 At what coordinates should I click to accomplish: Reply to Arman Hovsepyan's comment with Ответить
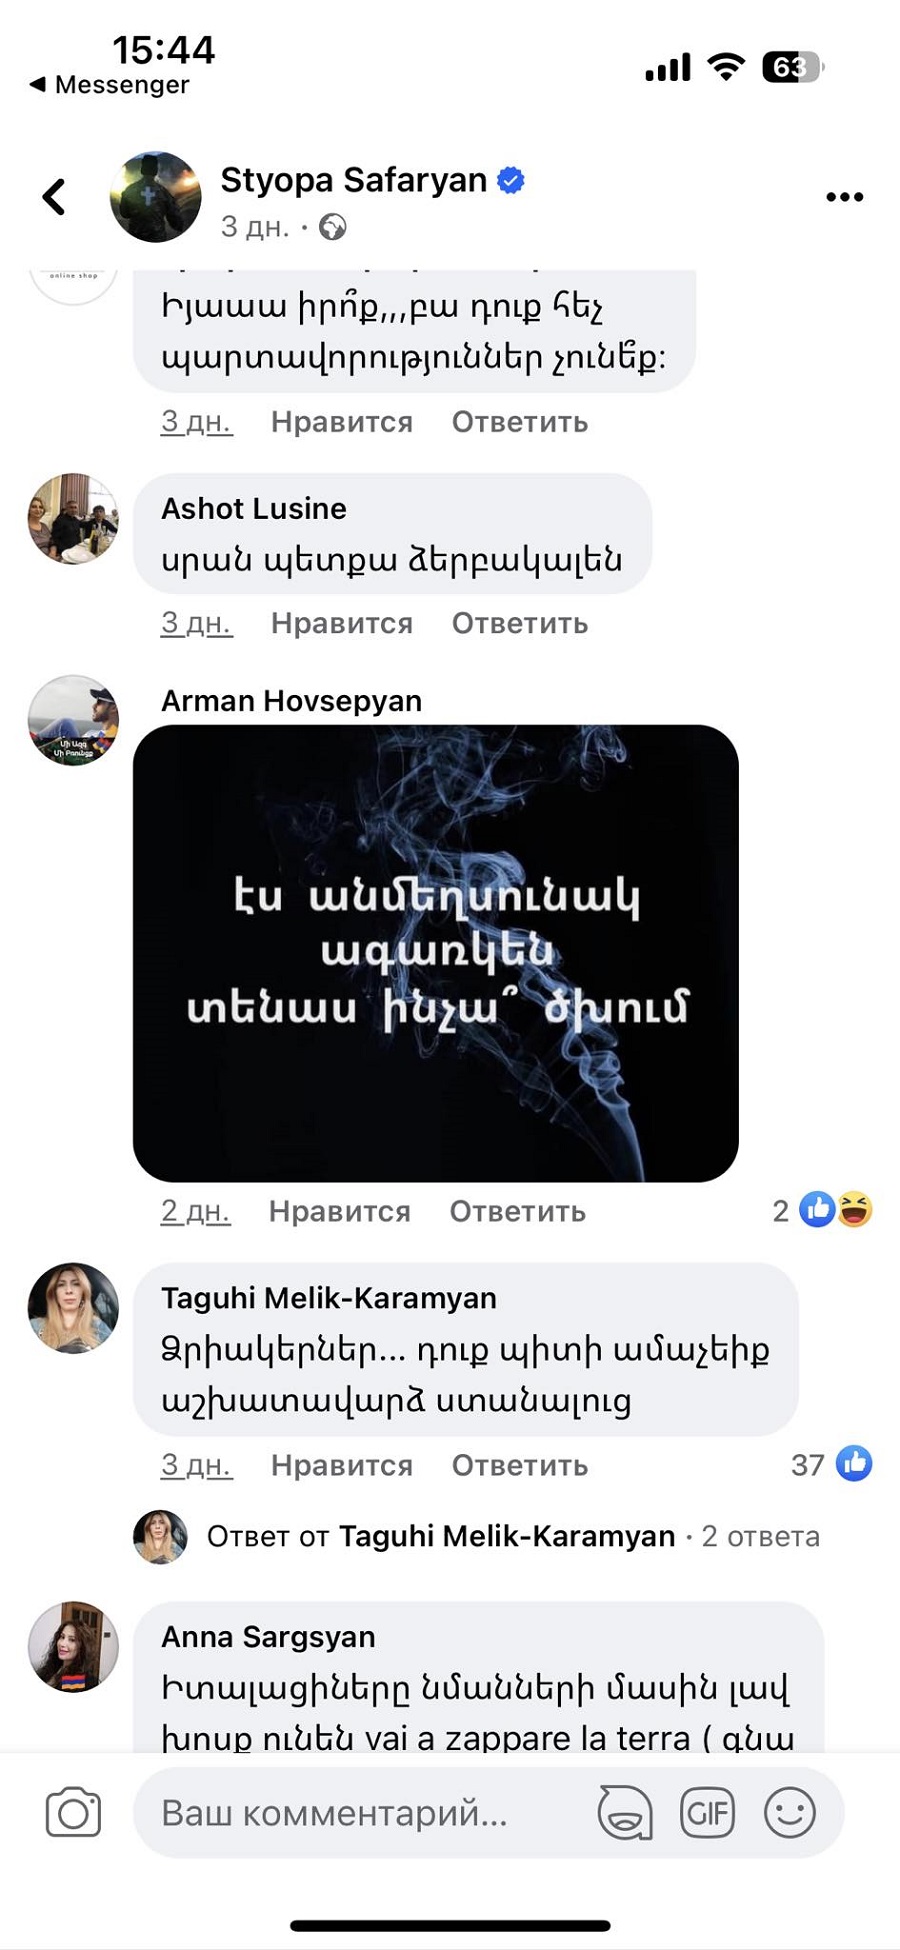click(x=518, y=1211)
